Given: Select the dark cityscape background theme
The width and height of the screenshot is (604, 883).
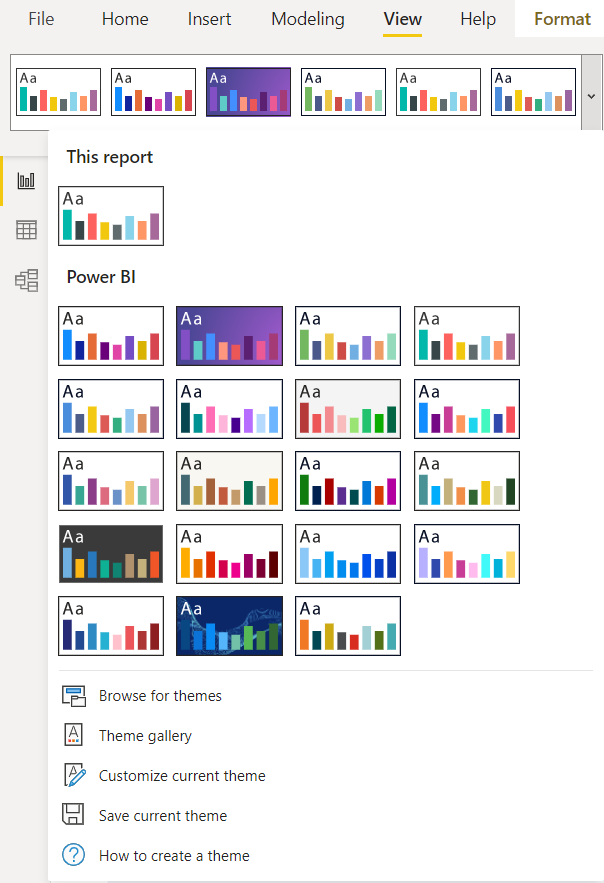Looking at the screenshot, I should (229, 626).
